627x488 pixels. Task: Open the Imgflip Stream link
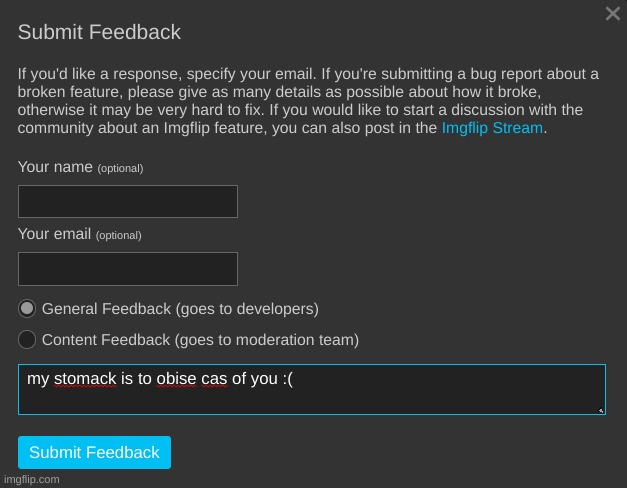[492, 128]
